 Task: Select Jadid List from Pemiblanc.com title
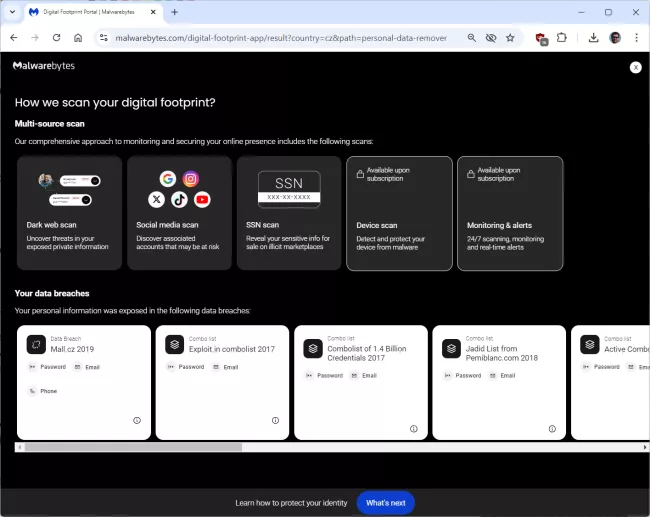502,353
